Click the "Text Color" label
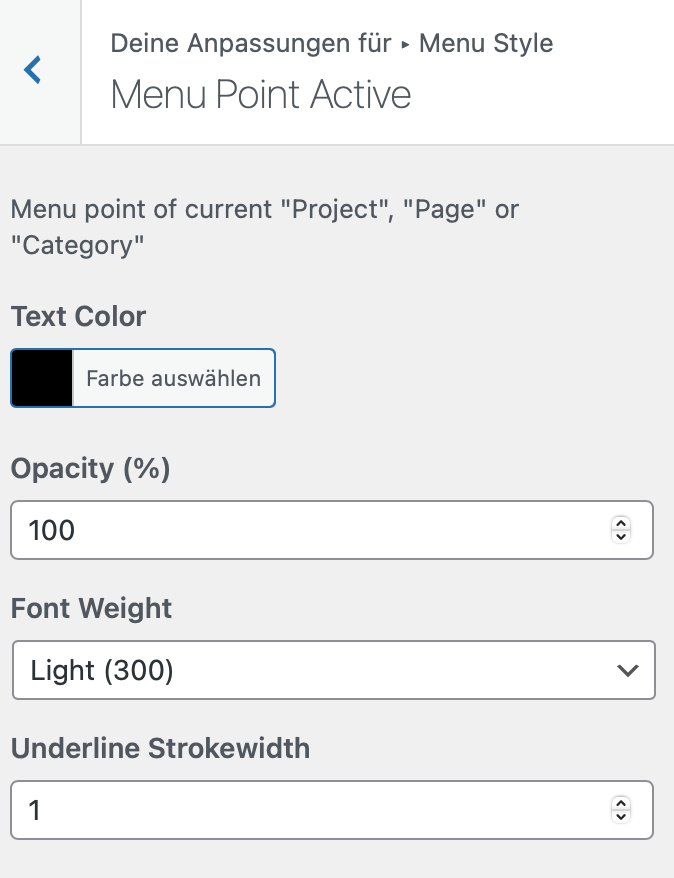The height and width of the screenshot is (878, 674). (78, 317)
